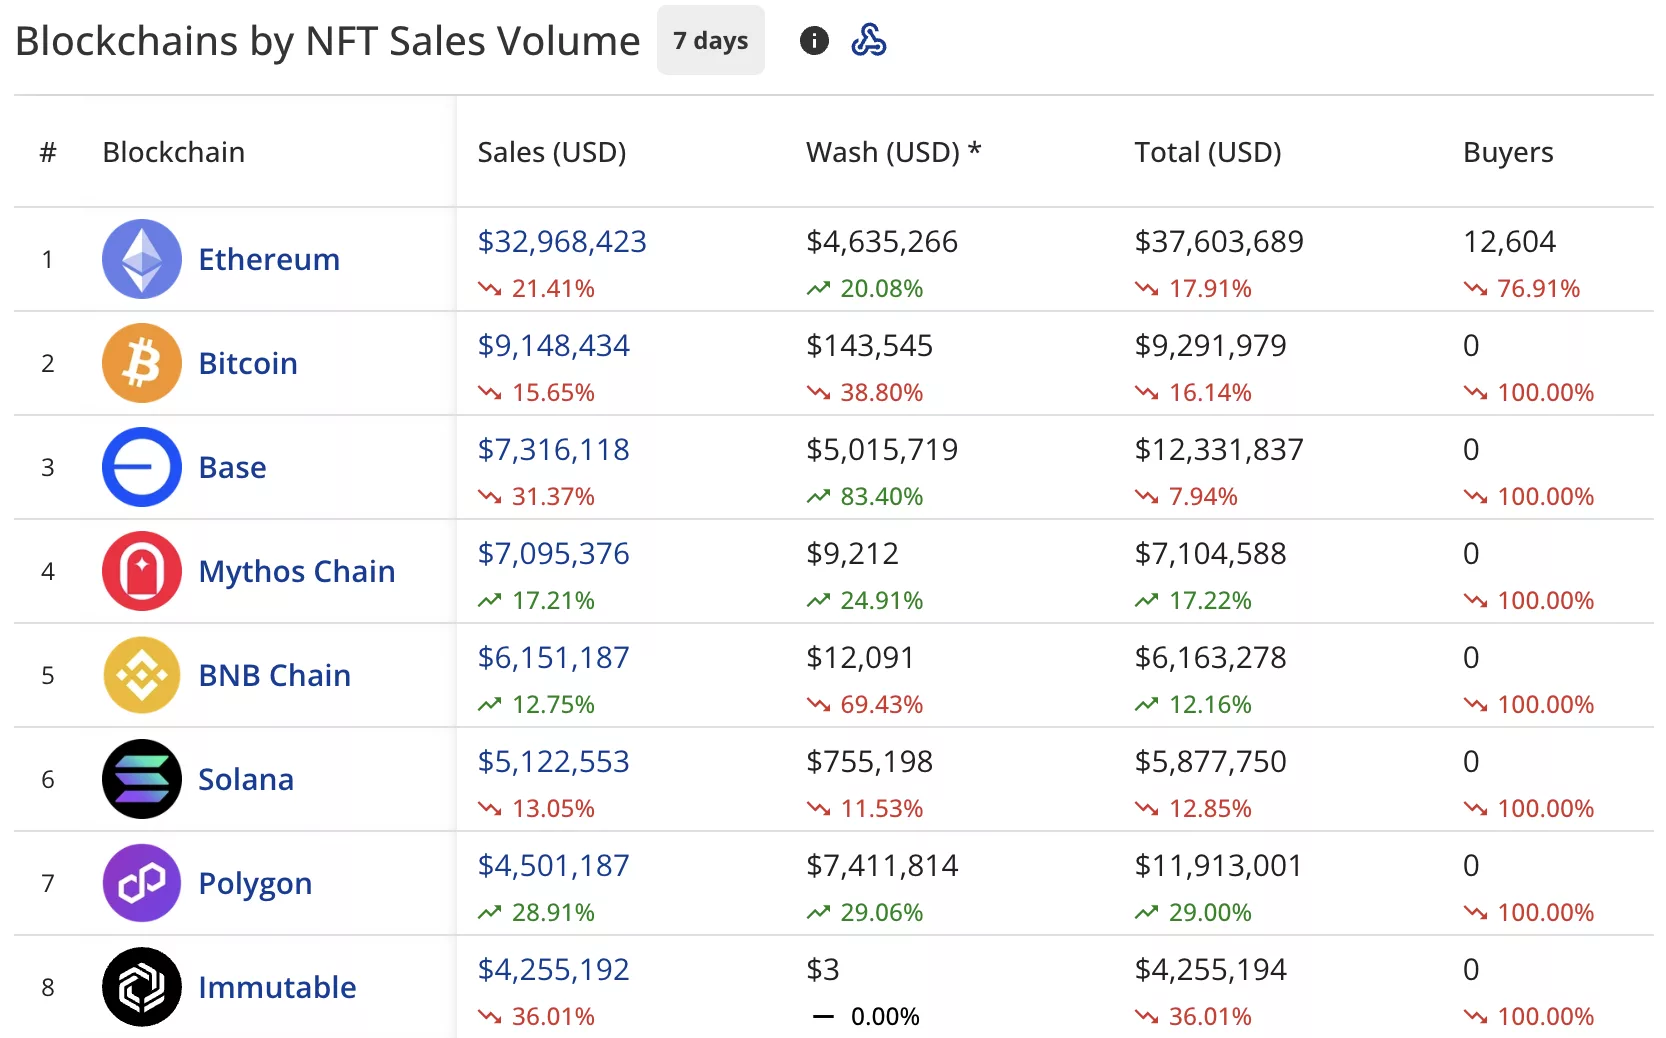Click Immutable's wash trading value $3

(x=821, y=969)
